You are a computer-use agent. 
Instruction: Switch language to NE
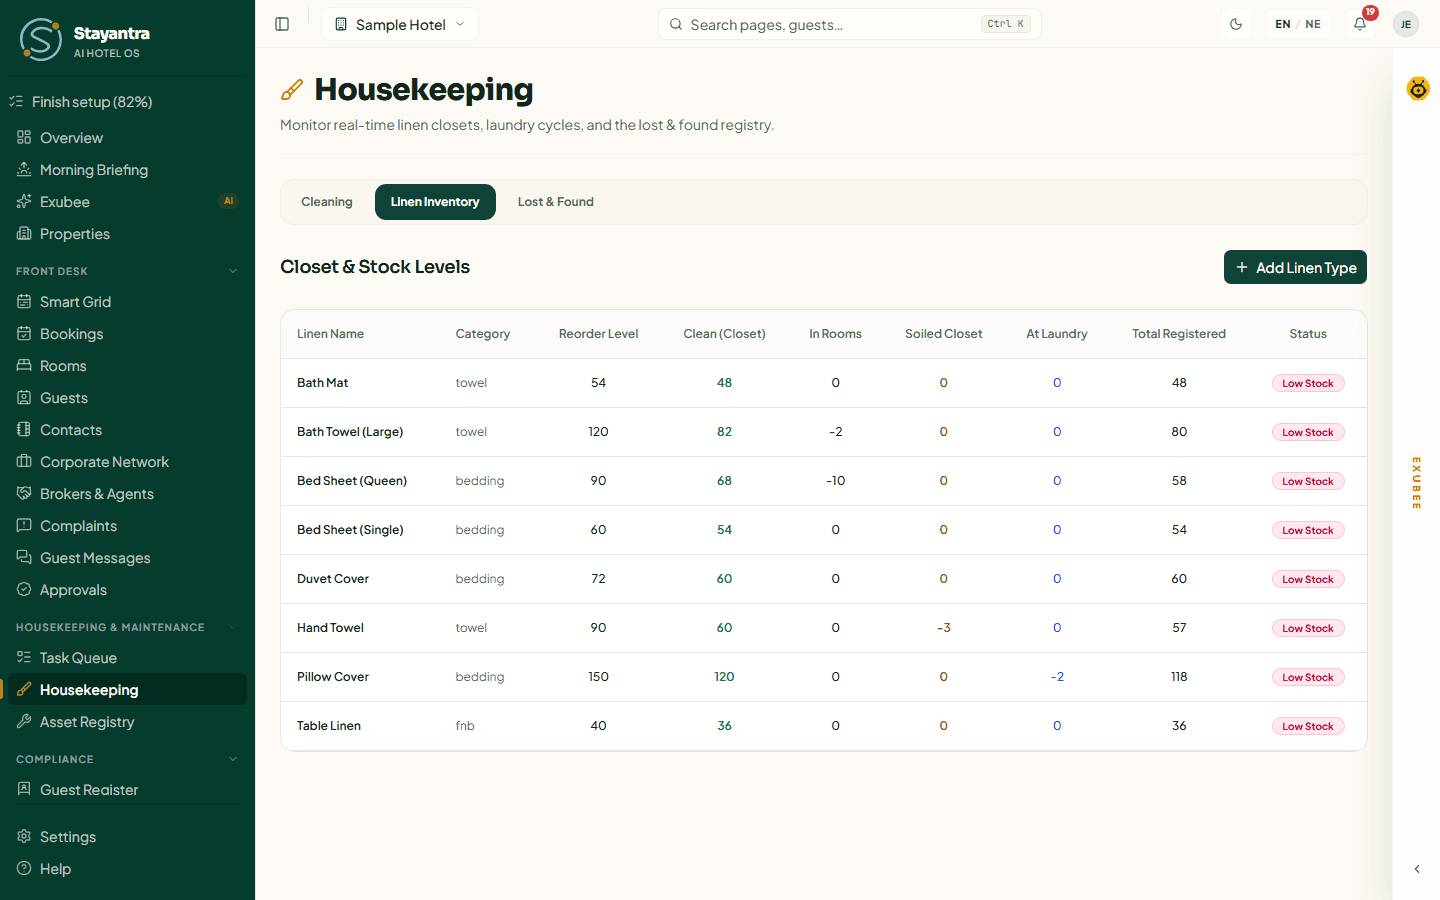[1313, 24]
